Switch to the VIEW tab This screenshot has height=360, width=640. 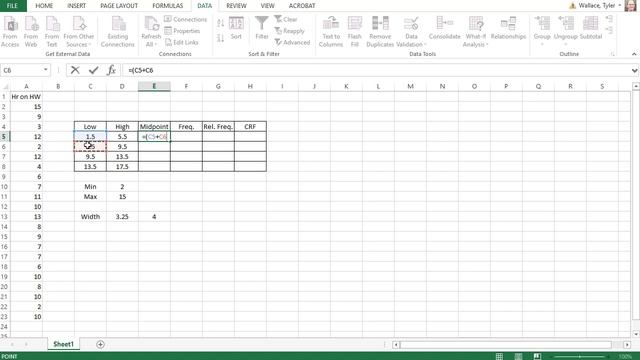pyautogui.click(x=267, y=6)
